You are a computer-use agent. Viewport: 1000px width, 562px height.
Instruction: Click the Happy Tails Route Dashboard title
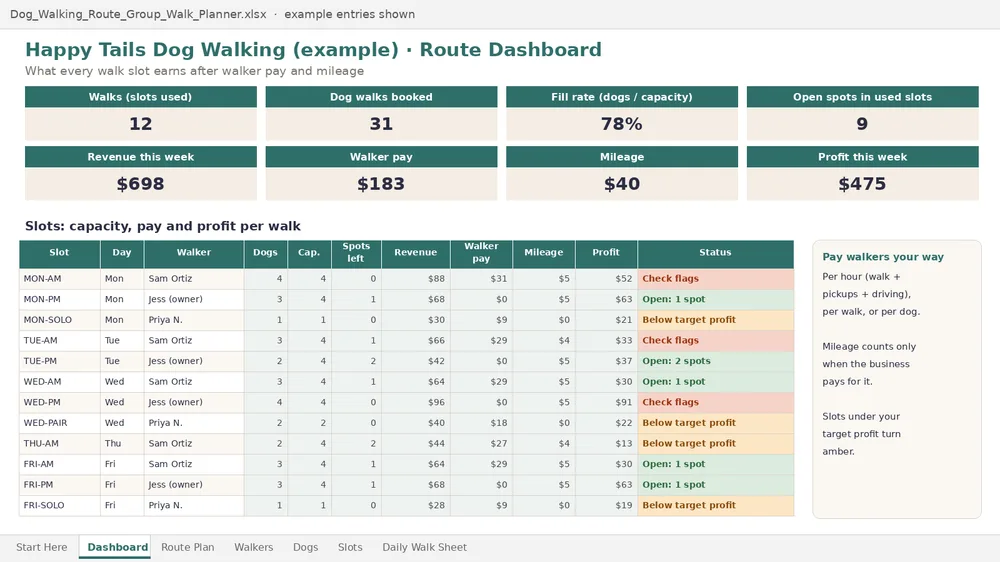point(313,50)
